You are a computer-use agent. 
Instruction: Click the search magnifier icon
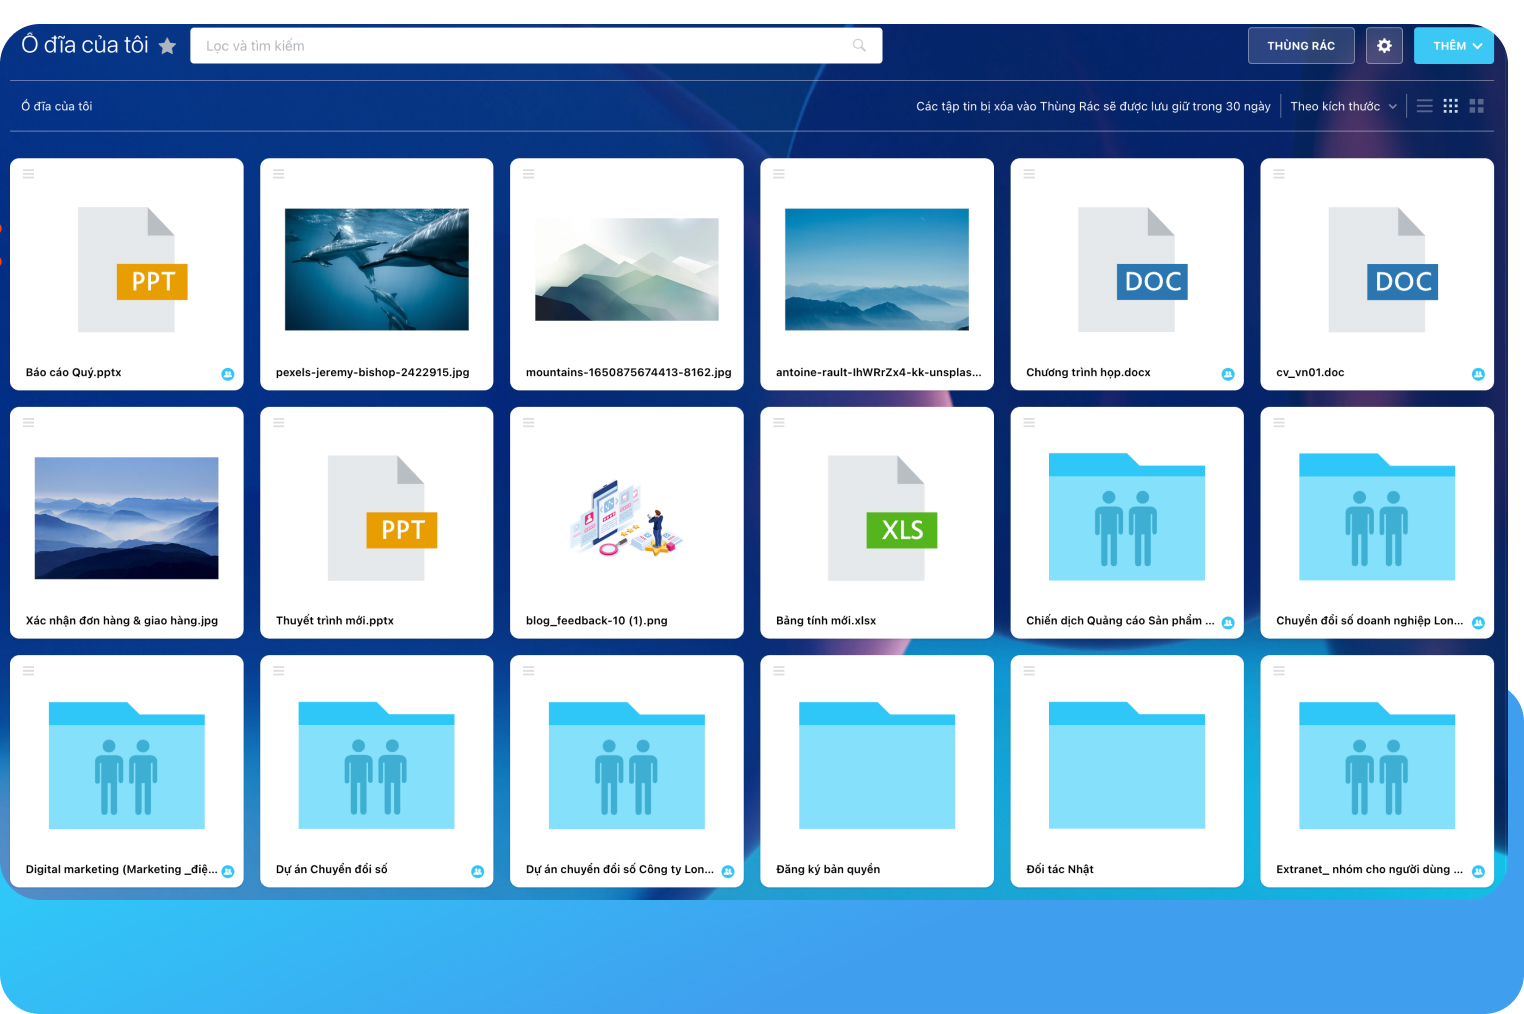tap(859, 46)
